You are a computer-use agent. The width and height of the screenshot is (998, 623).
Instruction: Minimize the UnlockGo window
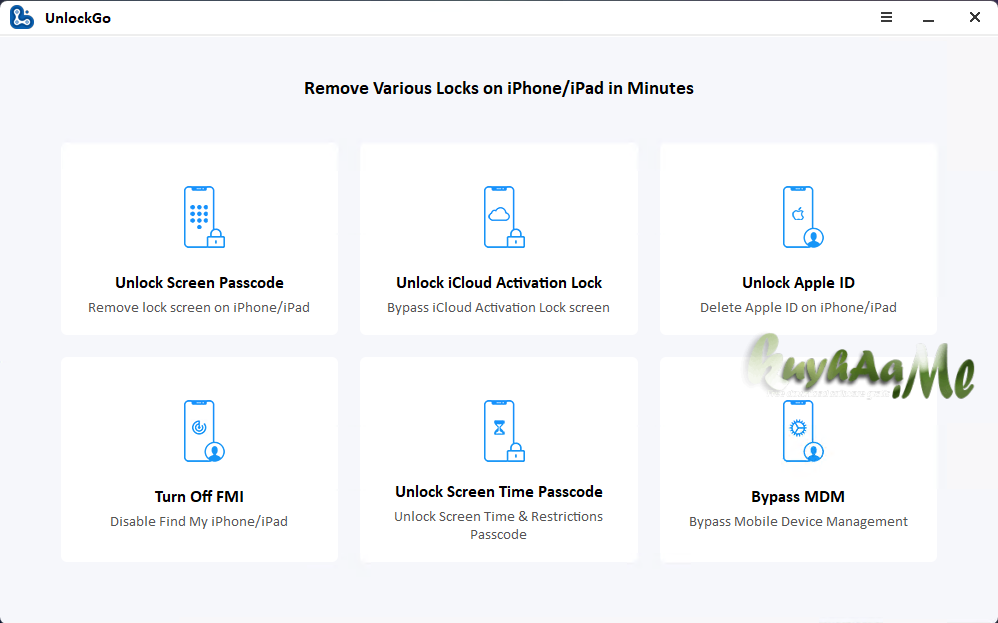tap(929, 21)
